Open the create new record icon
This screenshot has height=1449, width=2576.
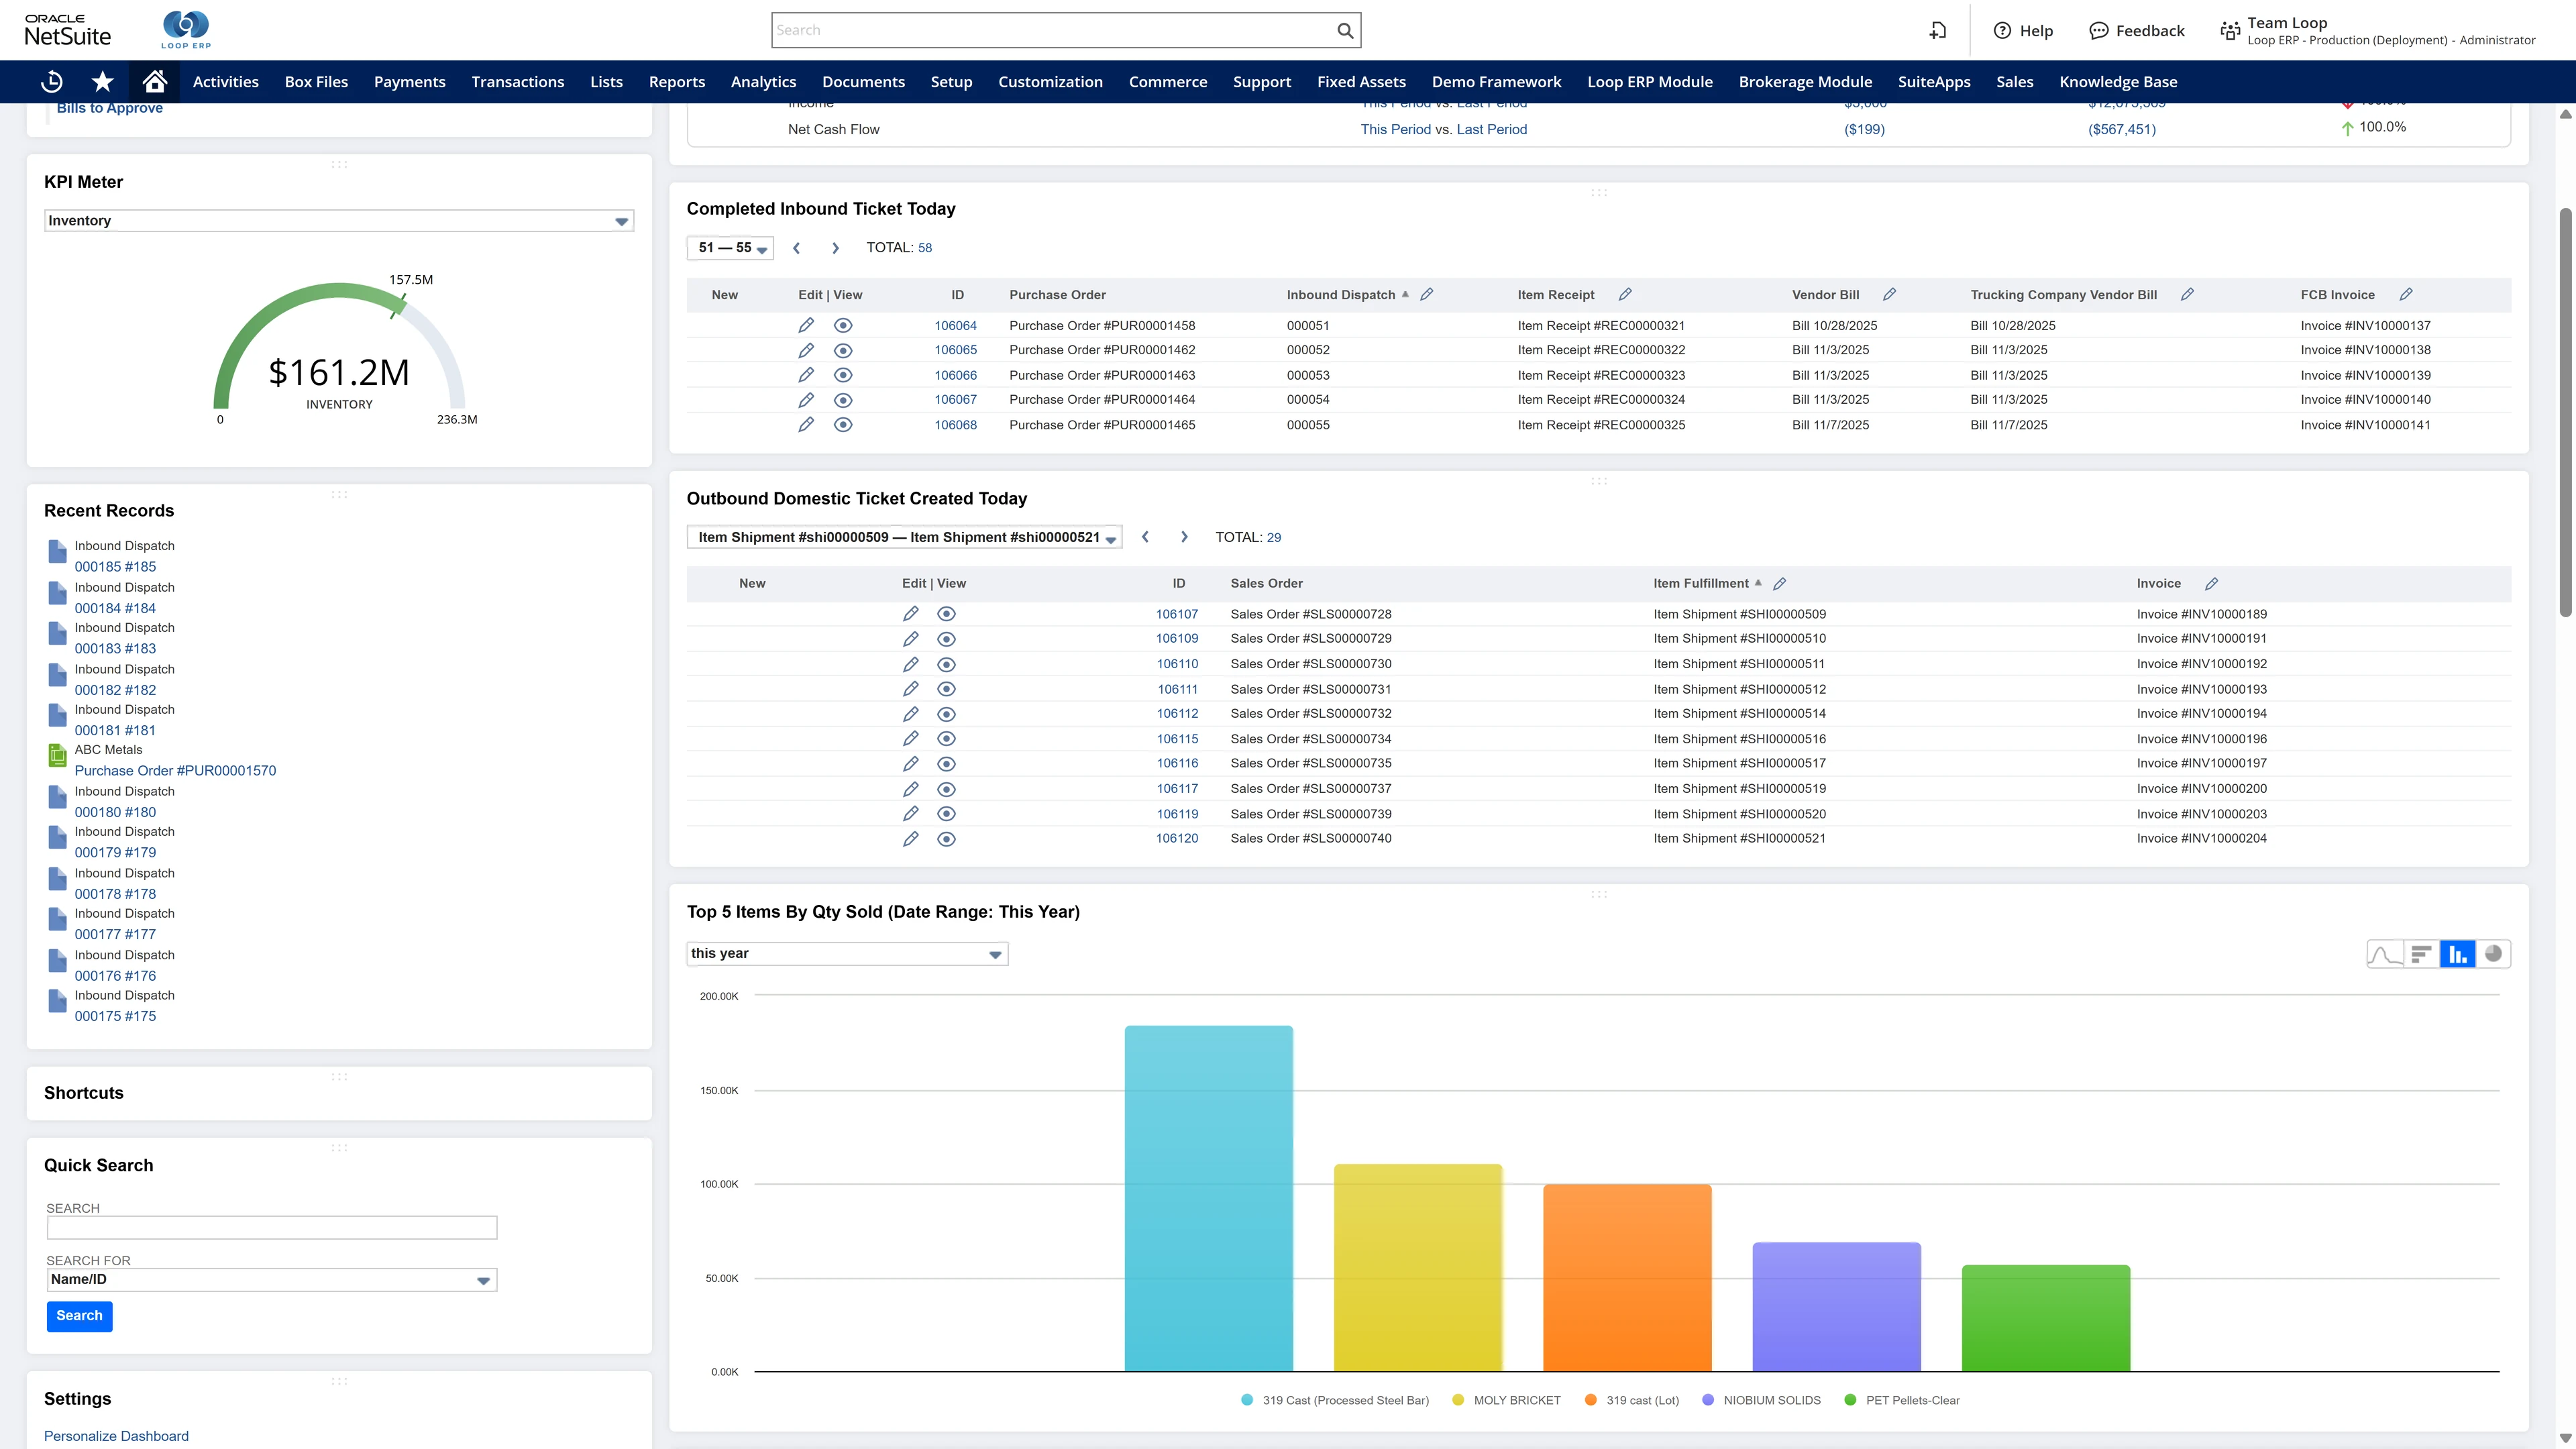1938,30
